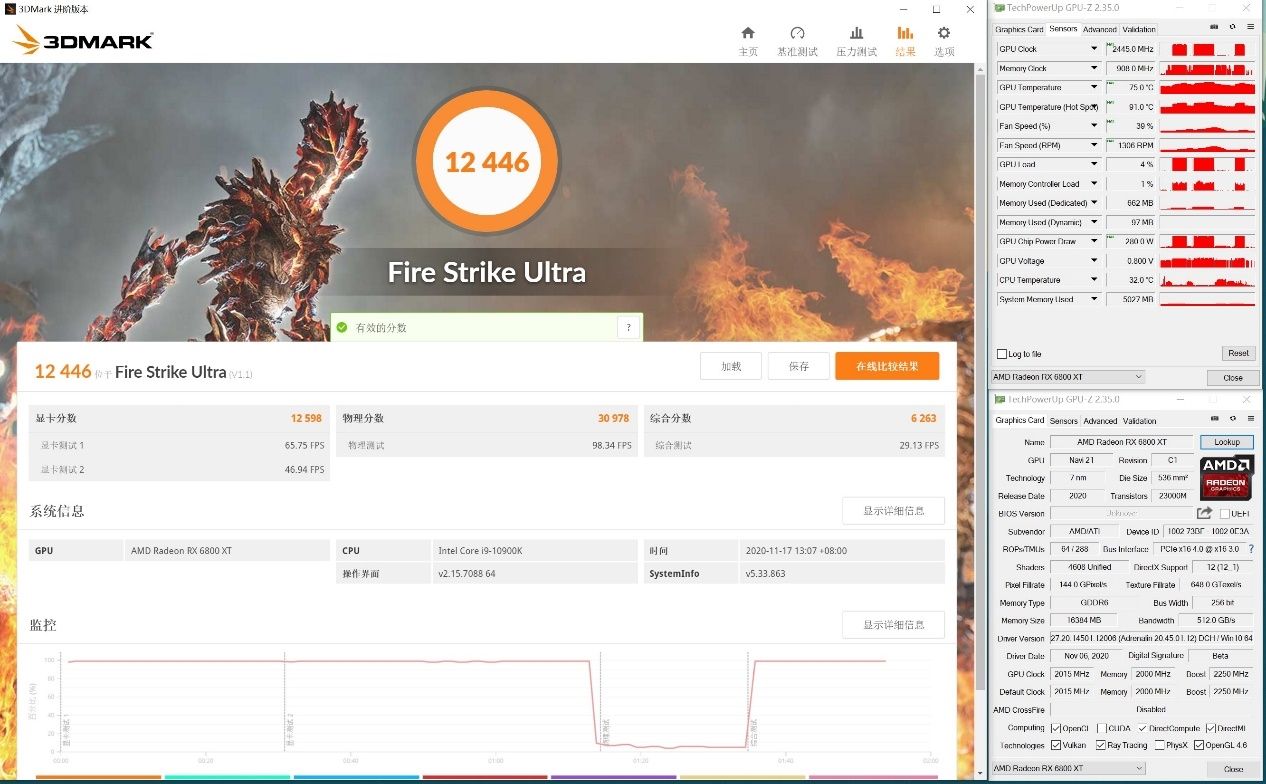Toggle the UEFI checkbox
Screen dimensions: 1266x784
pos(1225,514)
